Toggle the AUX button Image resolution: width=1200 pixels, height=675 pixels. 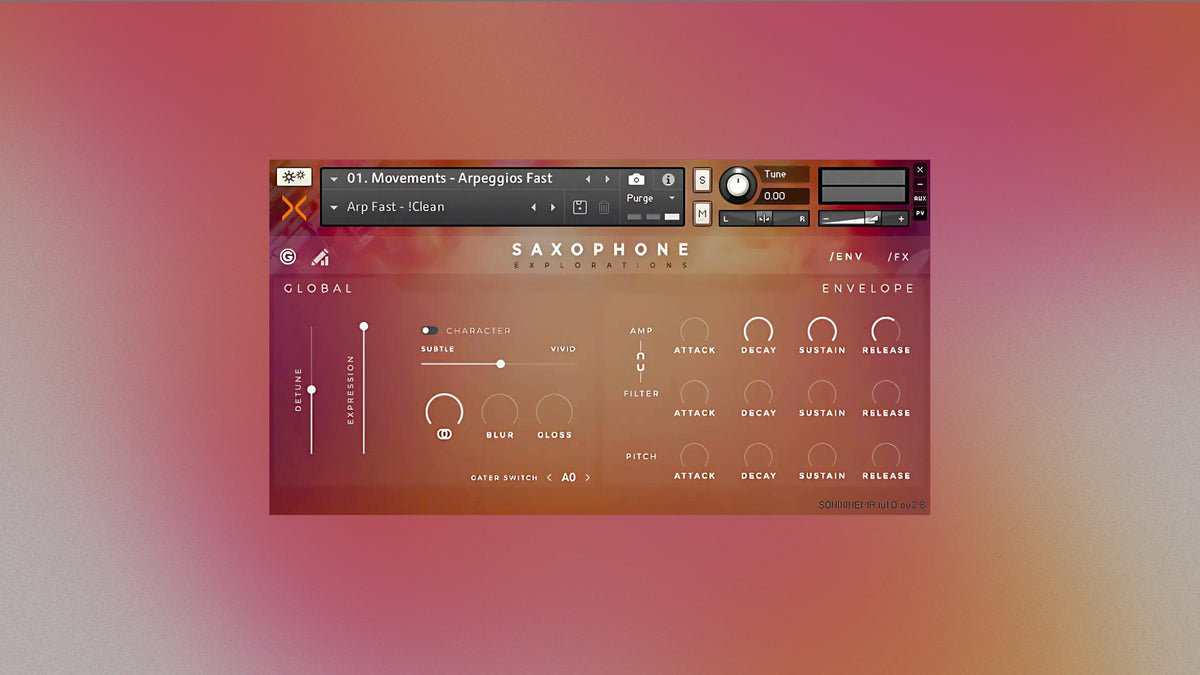920,198
